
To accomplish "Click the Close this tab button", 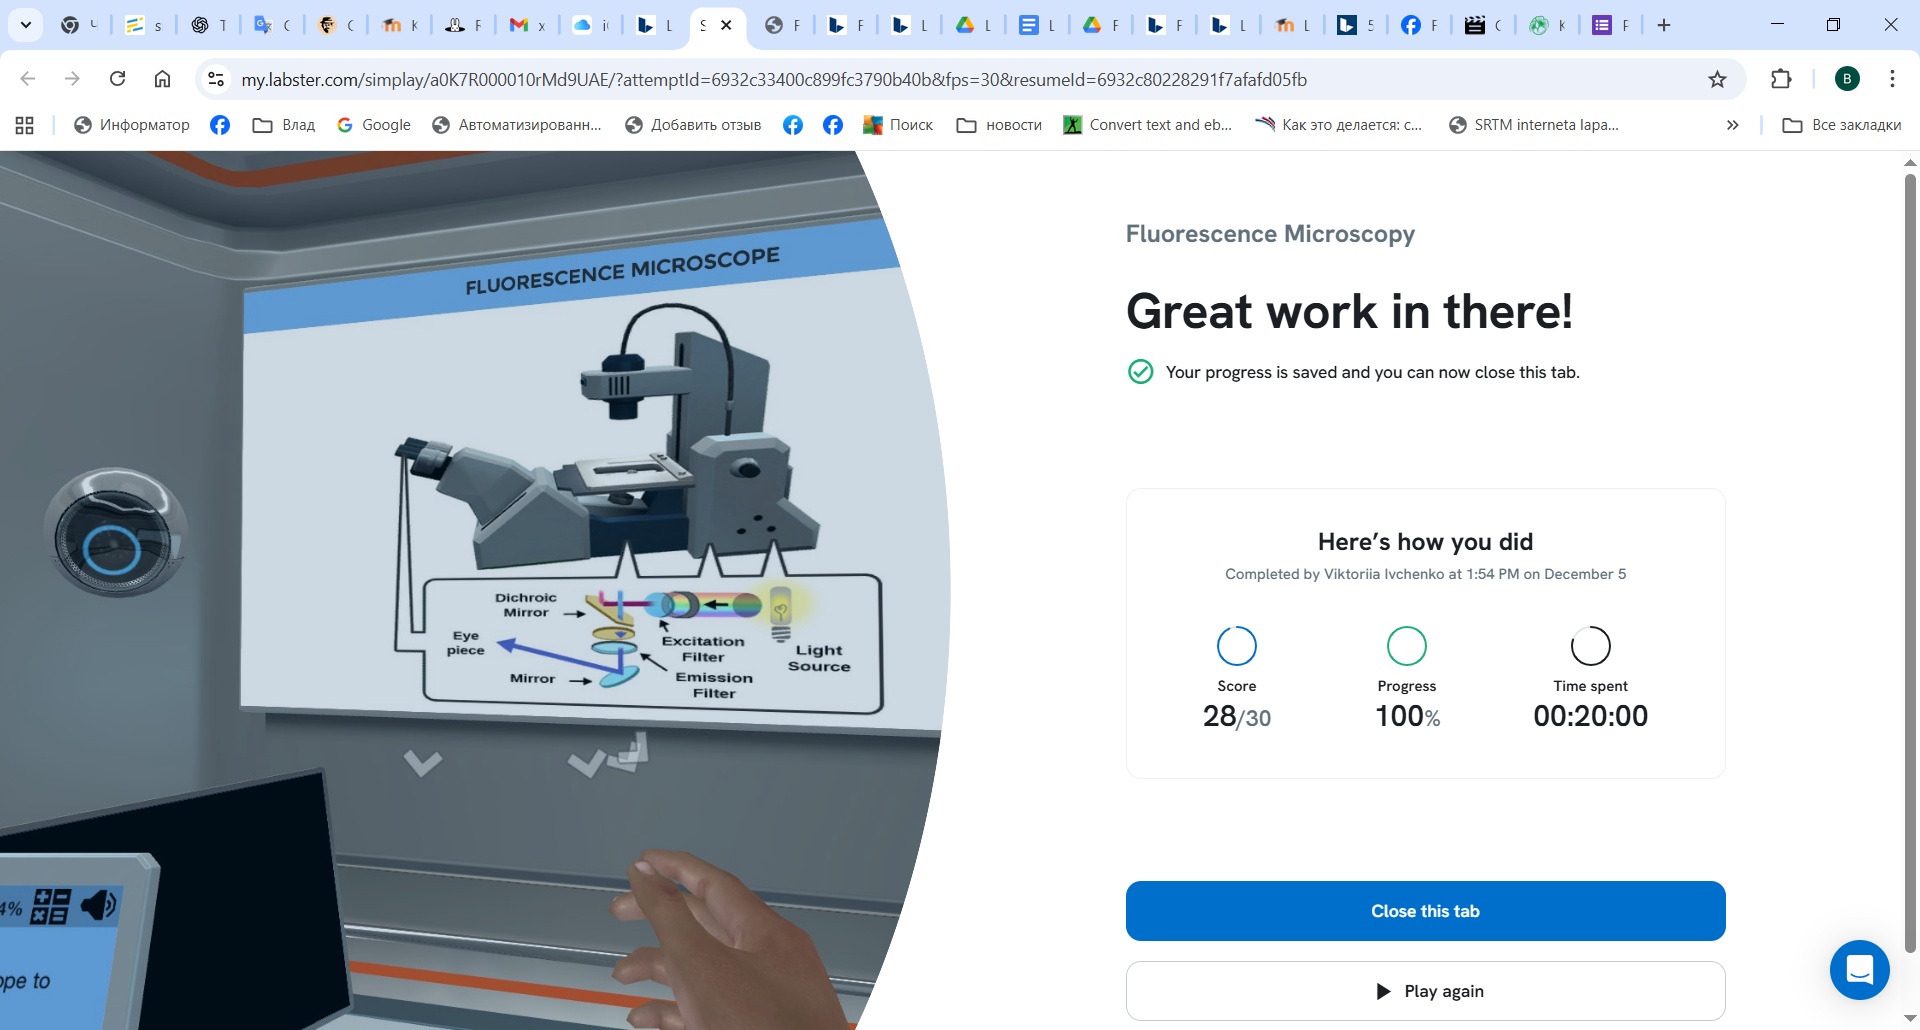I will pos(1425,911).
